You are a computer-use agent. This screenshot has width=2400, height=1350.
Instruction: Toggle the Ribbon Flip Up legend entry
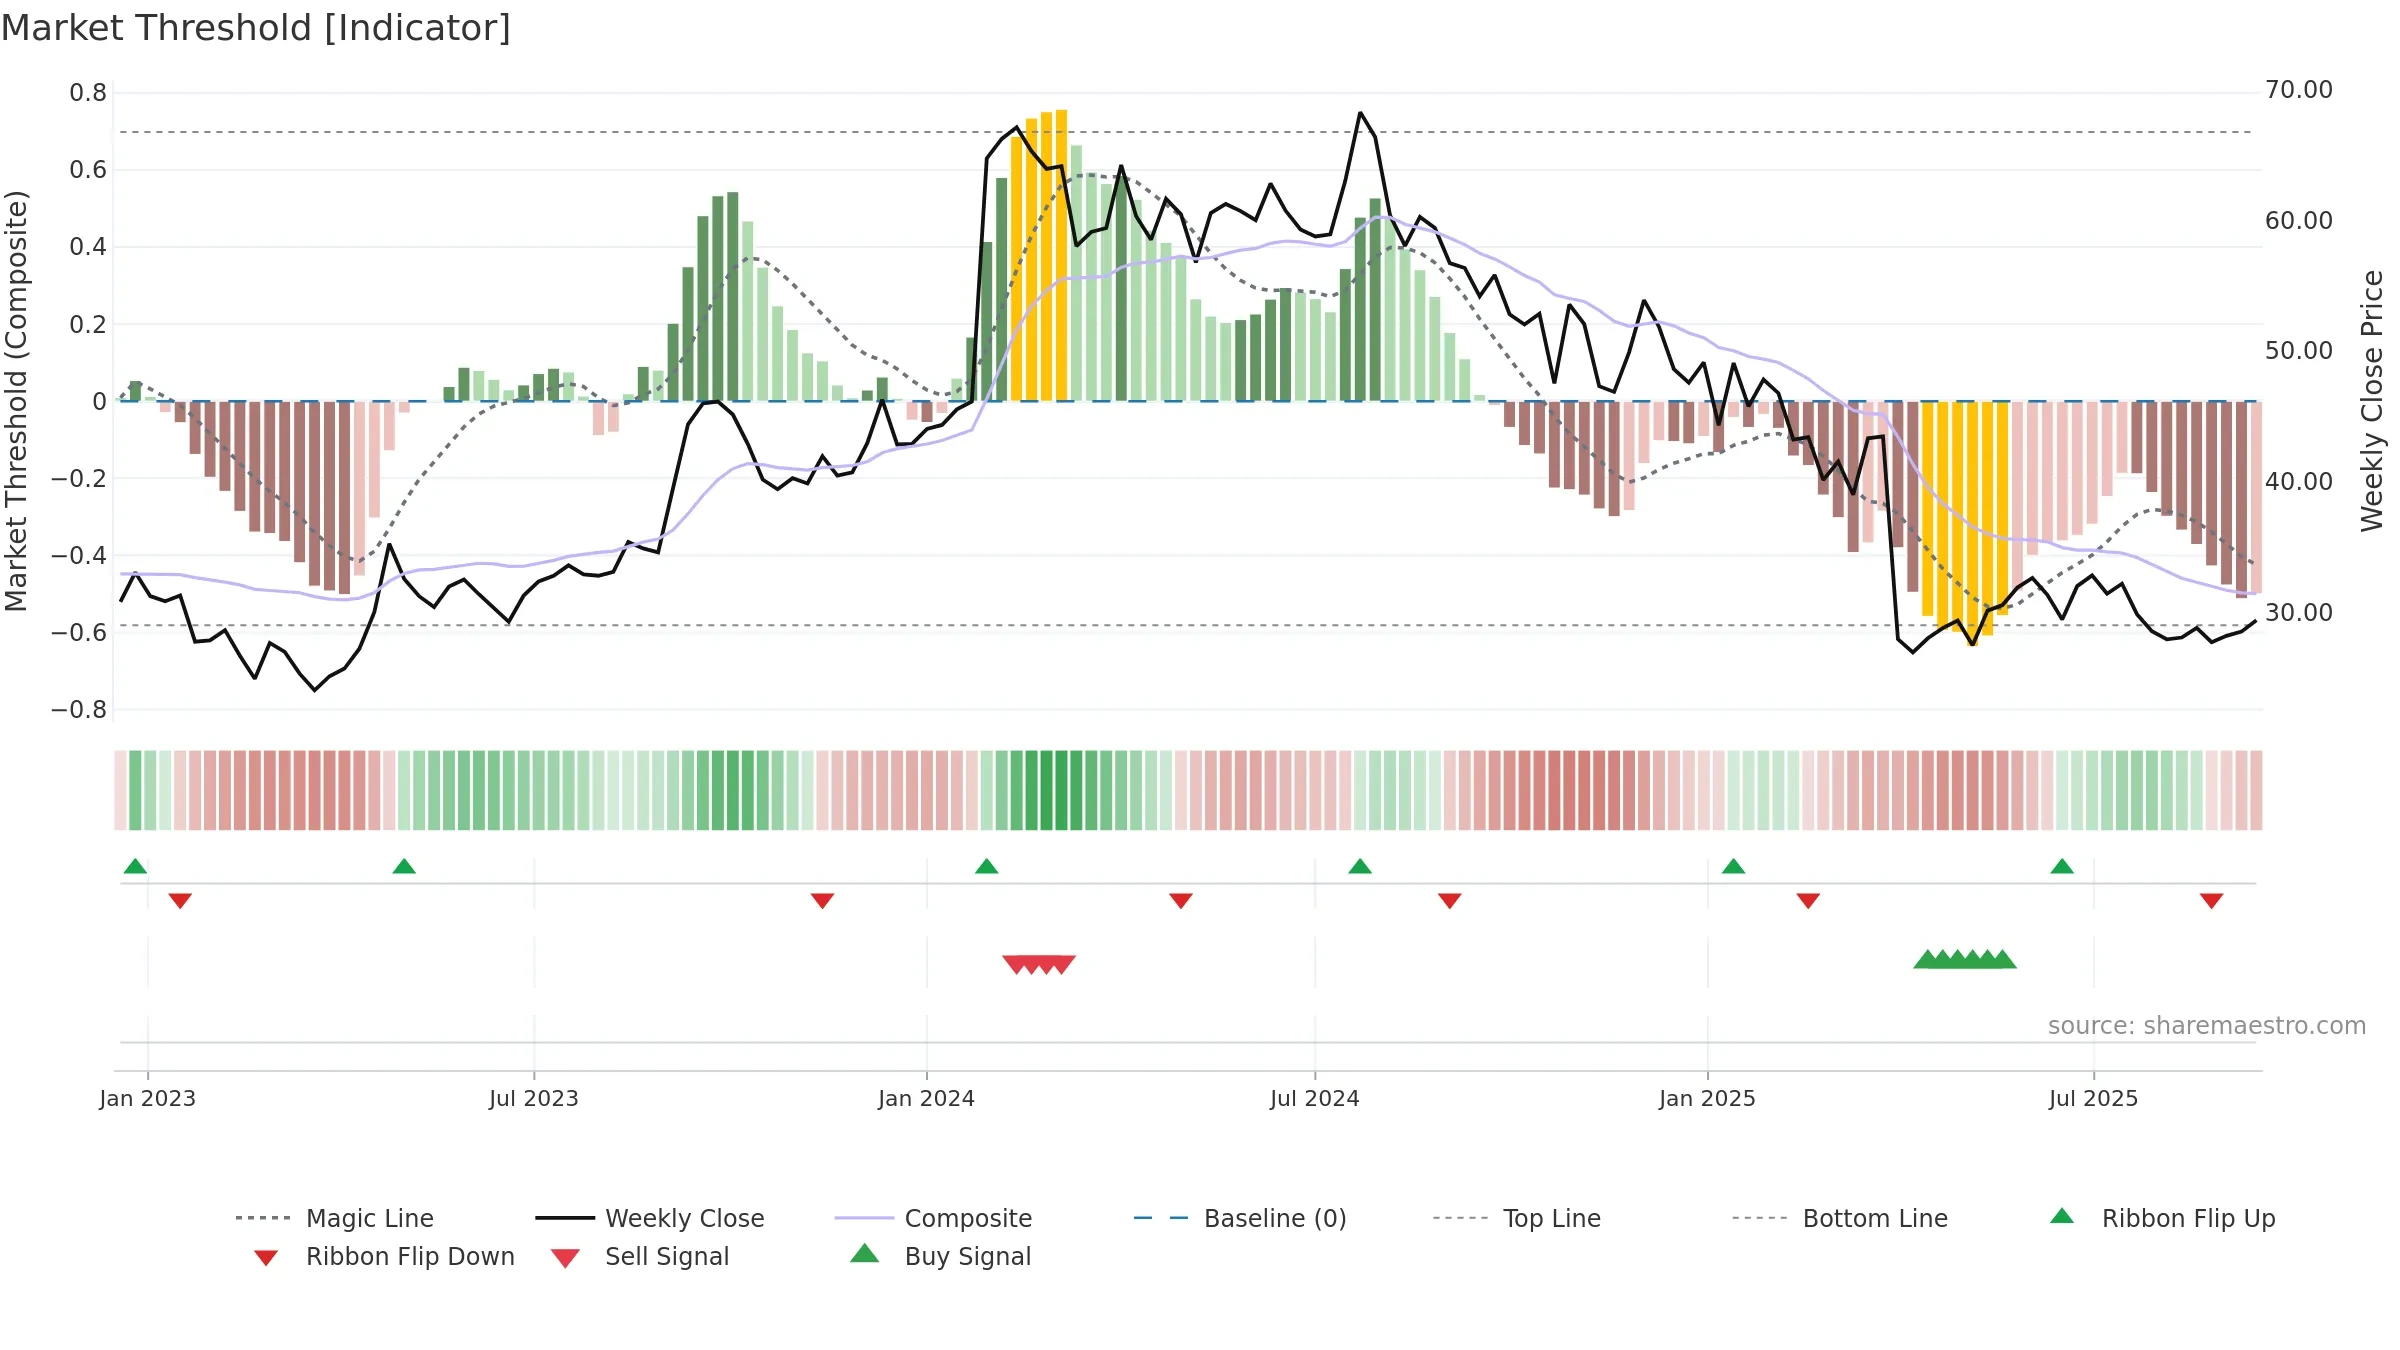pyautogui.click(x=2162, y=1218)
